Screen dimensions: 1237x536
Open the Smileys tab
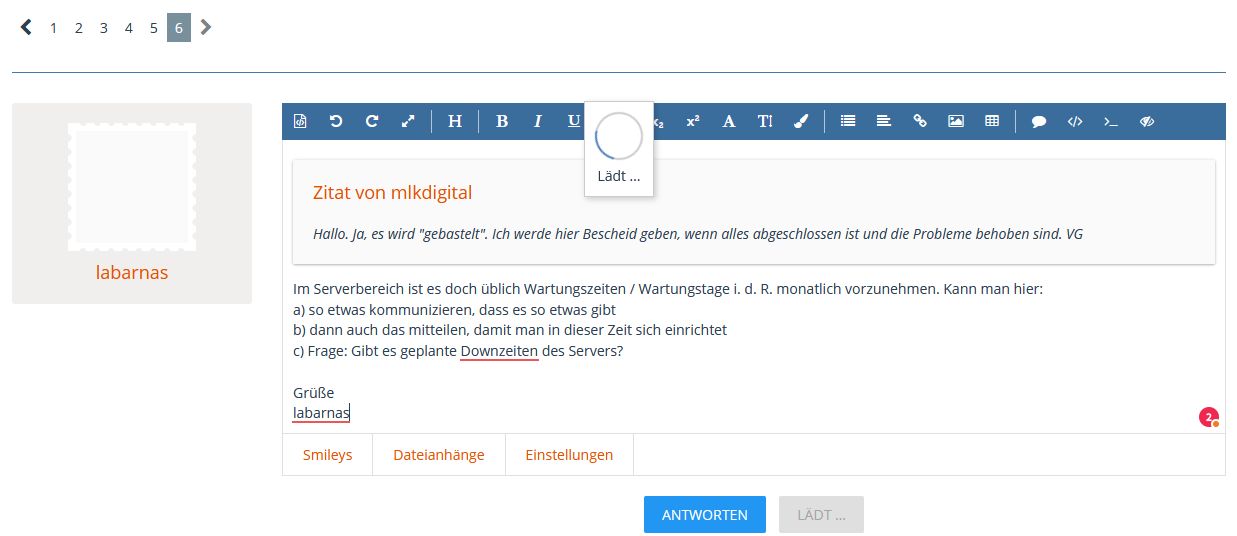coord(328,455)
